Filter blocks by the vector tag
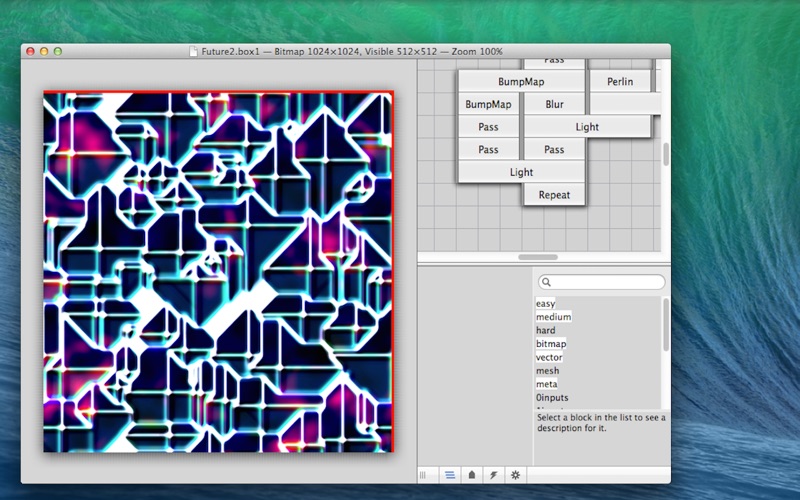The width and height of the screenshot is (800, 500). [x=549, y=357]
